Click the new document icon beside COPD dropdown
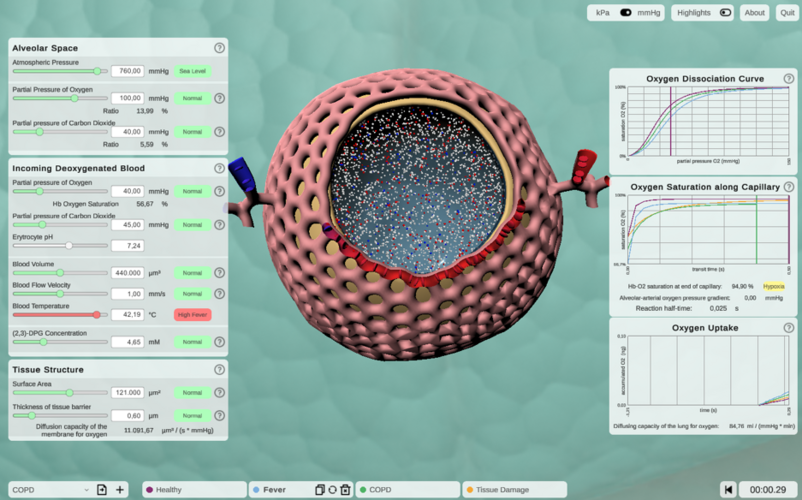This screenshot has height=500, width=802. pos(102,490)
